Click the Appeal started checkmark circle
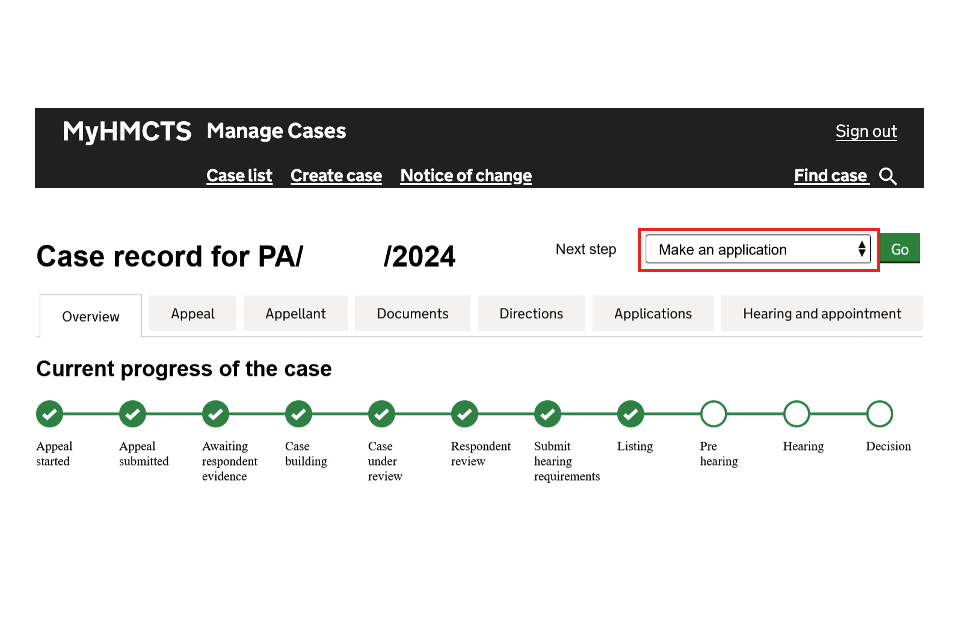The width and height of the screenshot is (960, 640). click(49, 413)
